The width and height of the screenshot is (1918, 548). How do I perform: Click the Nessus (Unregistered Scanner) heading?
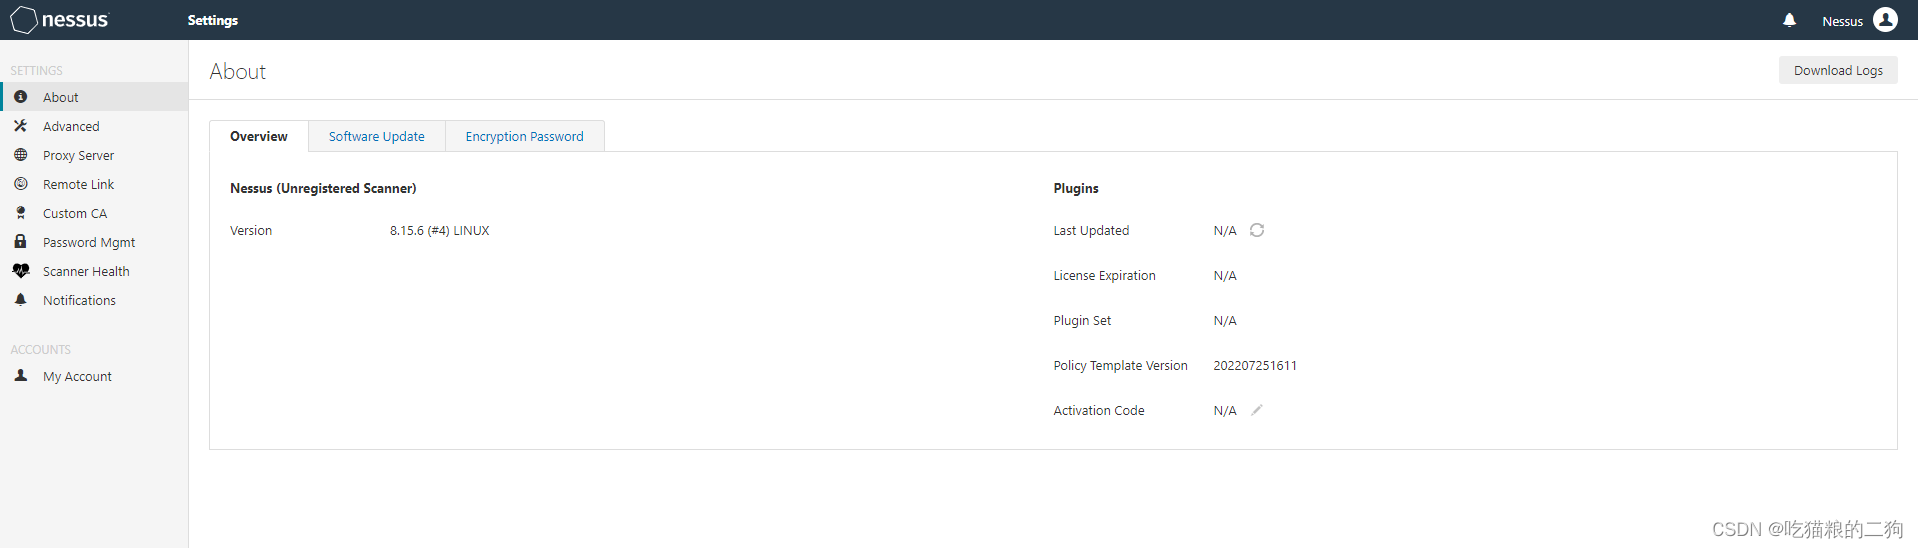pyautogui.click(x=323, y=188)
